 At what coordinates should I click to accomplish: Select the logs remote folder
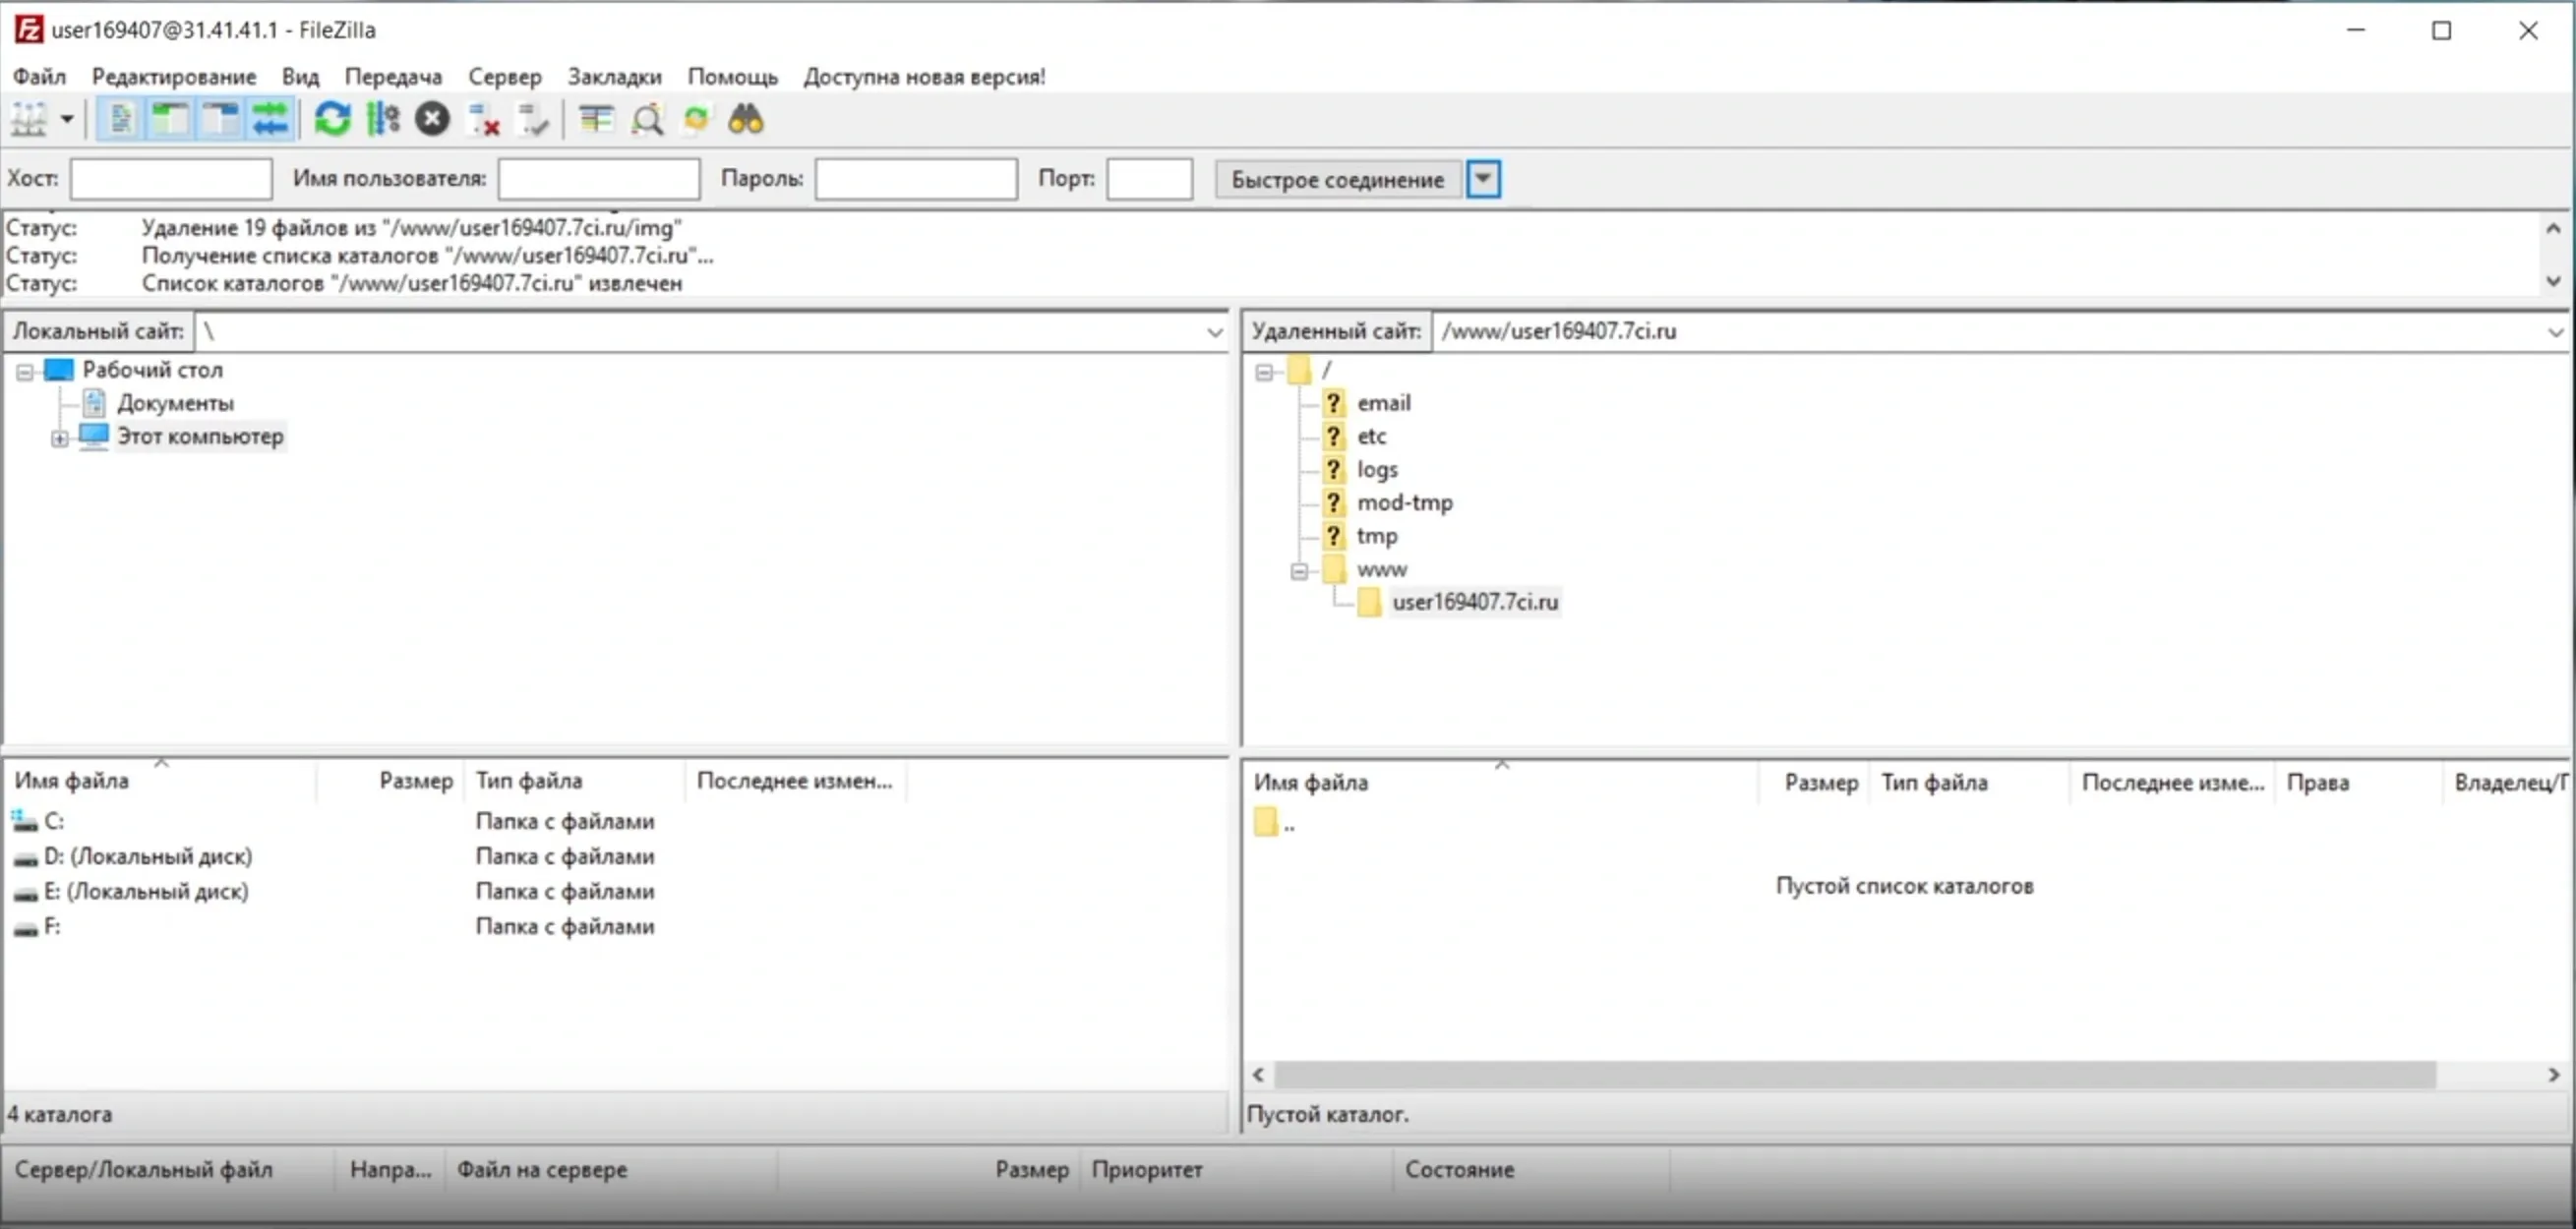[x=1377, y=469]
